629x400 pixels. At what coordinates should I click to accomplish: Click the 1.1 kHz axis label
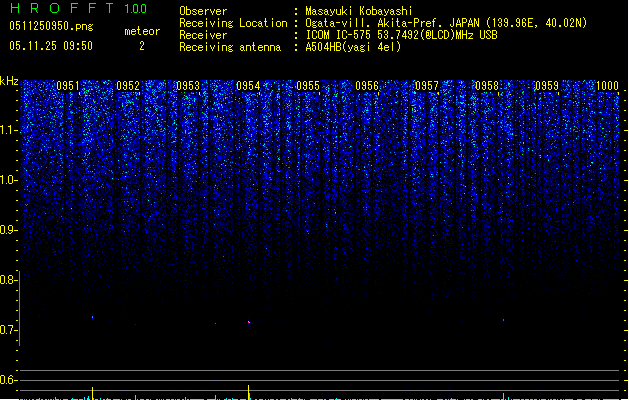pos(9,130)
